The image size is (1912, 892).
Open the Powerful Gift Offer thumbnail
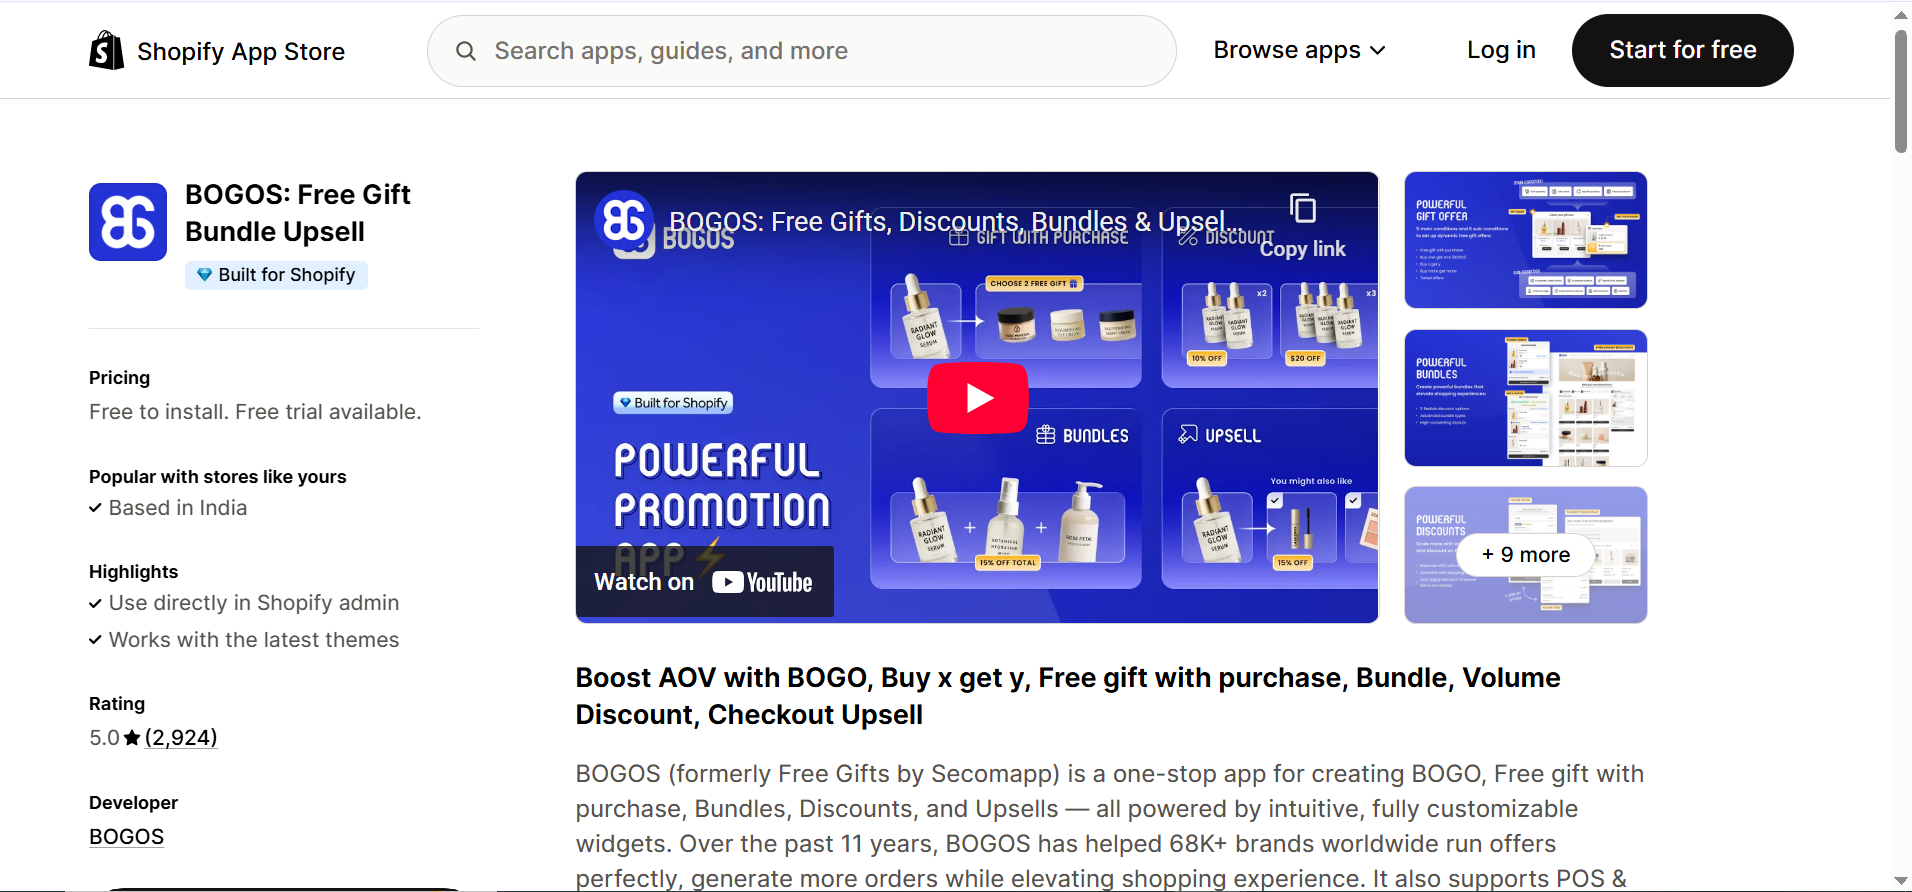click(1525, 240)
